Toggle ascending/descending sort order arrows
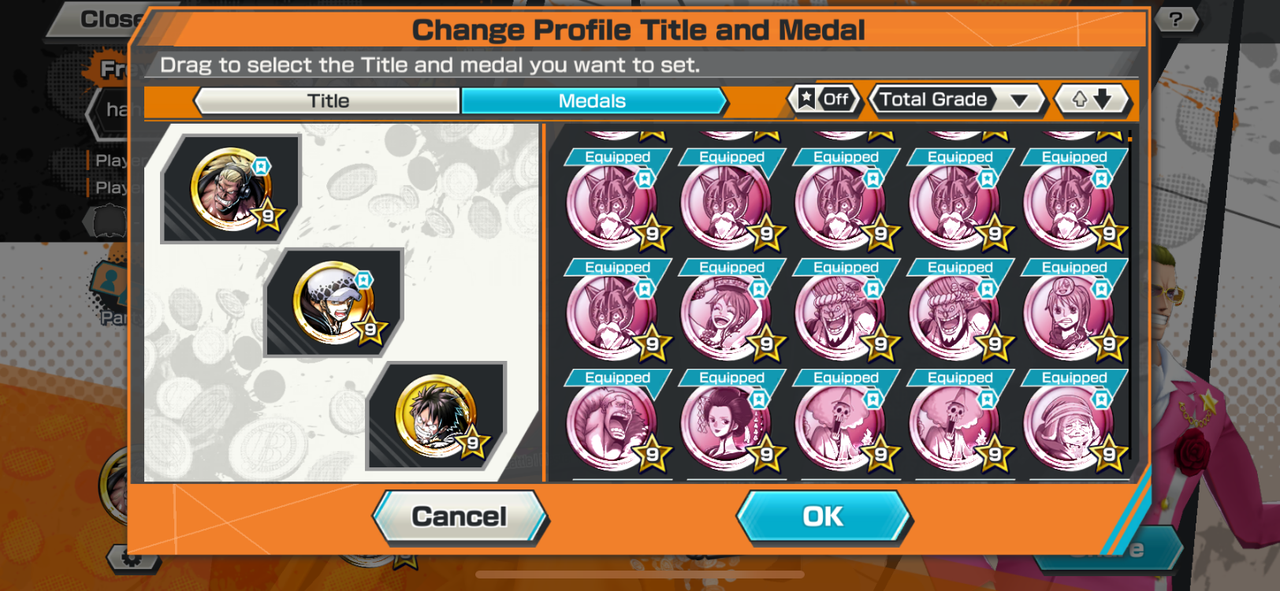1280x591 pixels. tap(1092, 99)
